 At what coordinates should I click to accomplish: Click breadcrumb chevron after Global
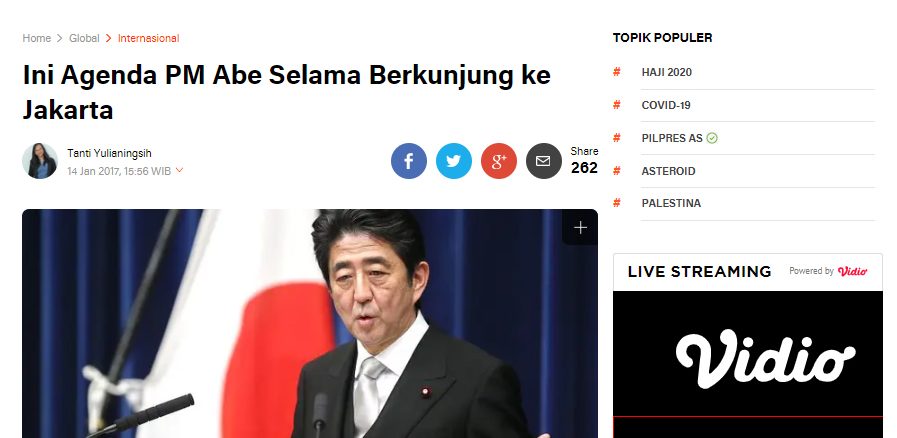pos(108,38)
